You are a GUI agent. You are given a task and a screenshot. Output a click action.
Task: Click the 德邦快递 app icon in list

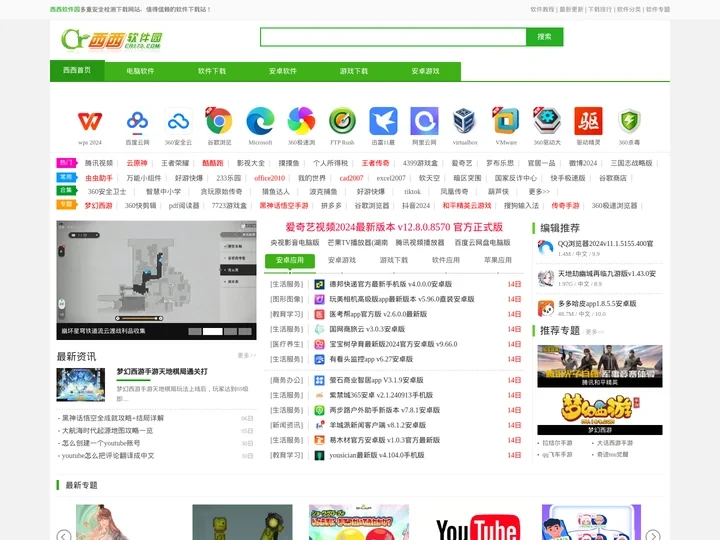tap(319, 284)
